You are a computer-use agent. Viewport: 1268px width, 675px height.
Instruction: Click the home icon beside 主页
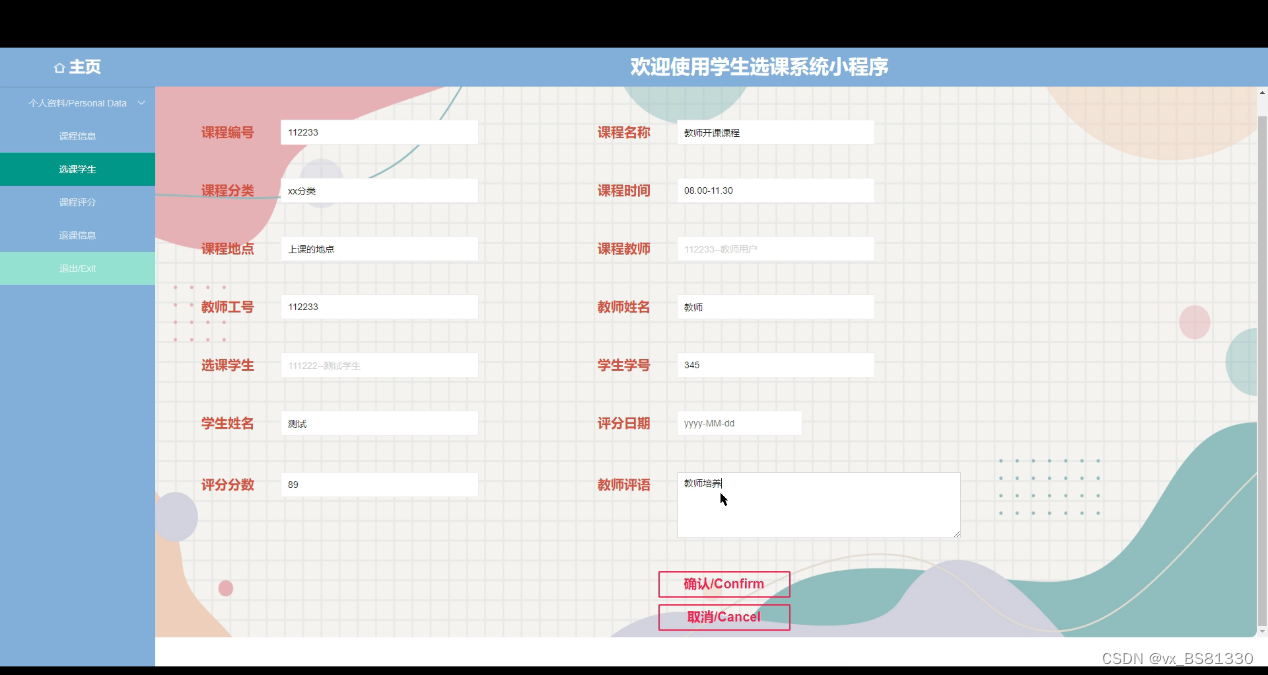(x=59, y=68)
